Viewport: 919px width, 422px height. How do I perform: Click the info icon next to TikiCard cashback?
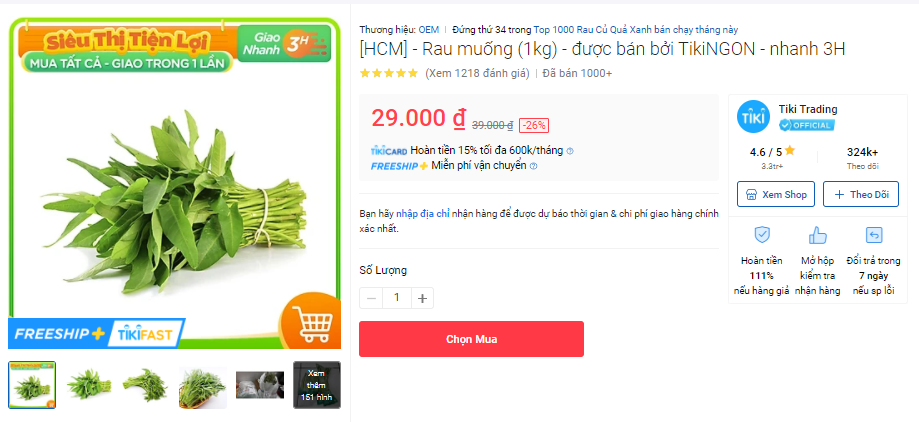tap(570, 151)
